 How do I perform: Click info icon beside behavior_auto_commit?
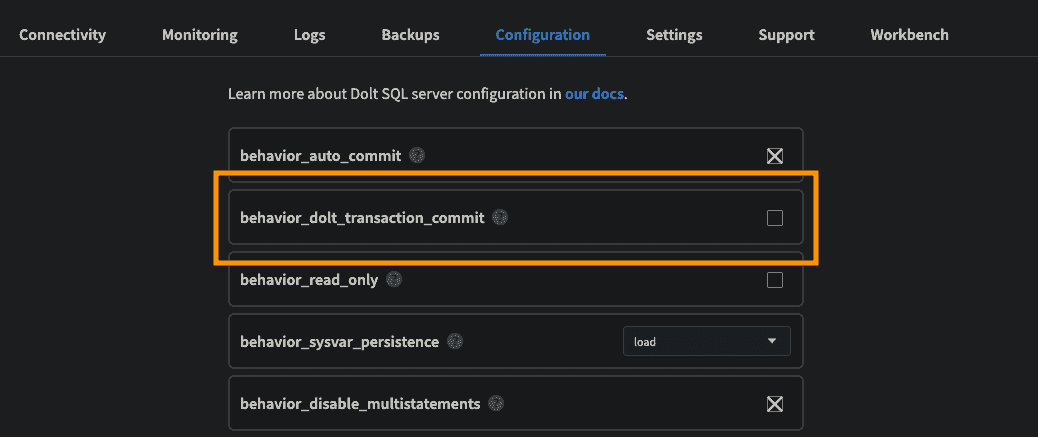(416, 156)
